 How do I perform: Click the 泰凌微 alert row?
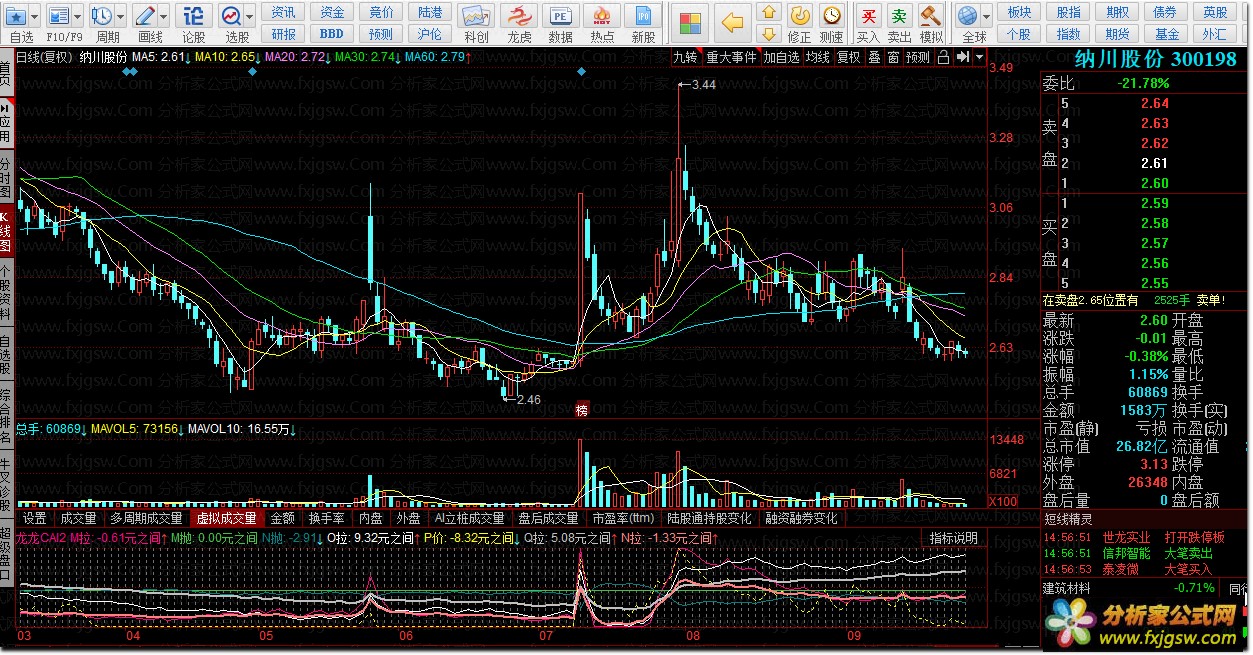coord(1145,568)
